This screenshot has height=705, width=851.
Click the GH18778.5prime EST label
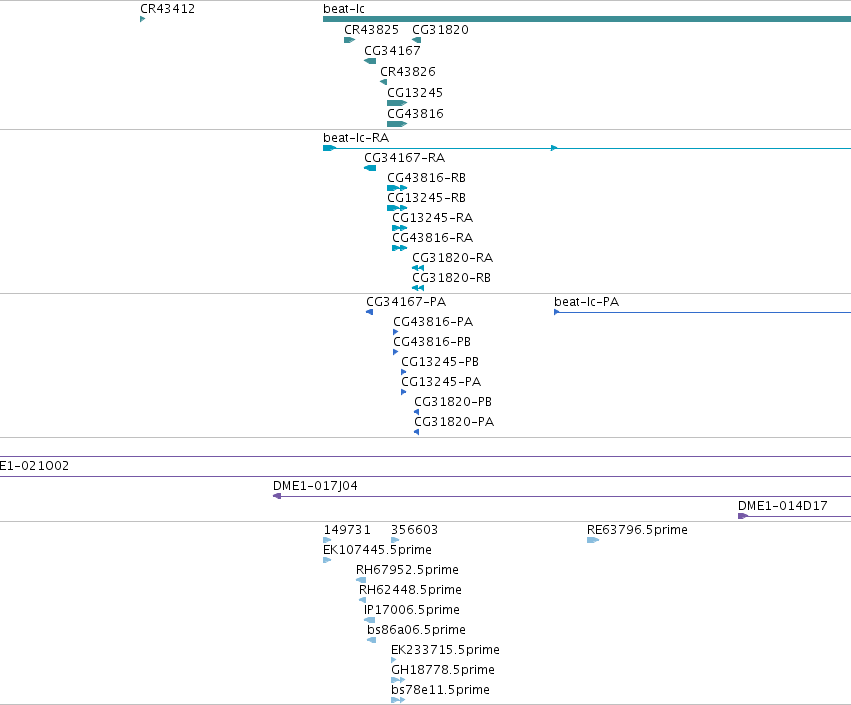click(443, 670)
